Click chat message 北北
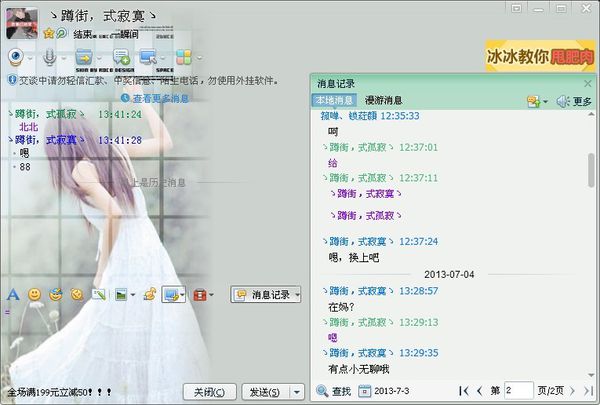The height and width of the screenshot is (405, 600). pos(29,127)
